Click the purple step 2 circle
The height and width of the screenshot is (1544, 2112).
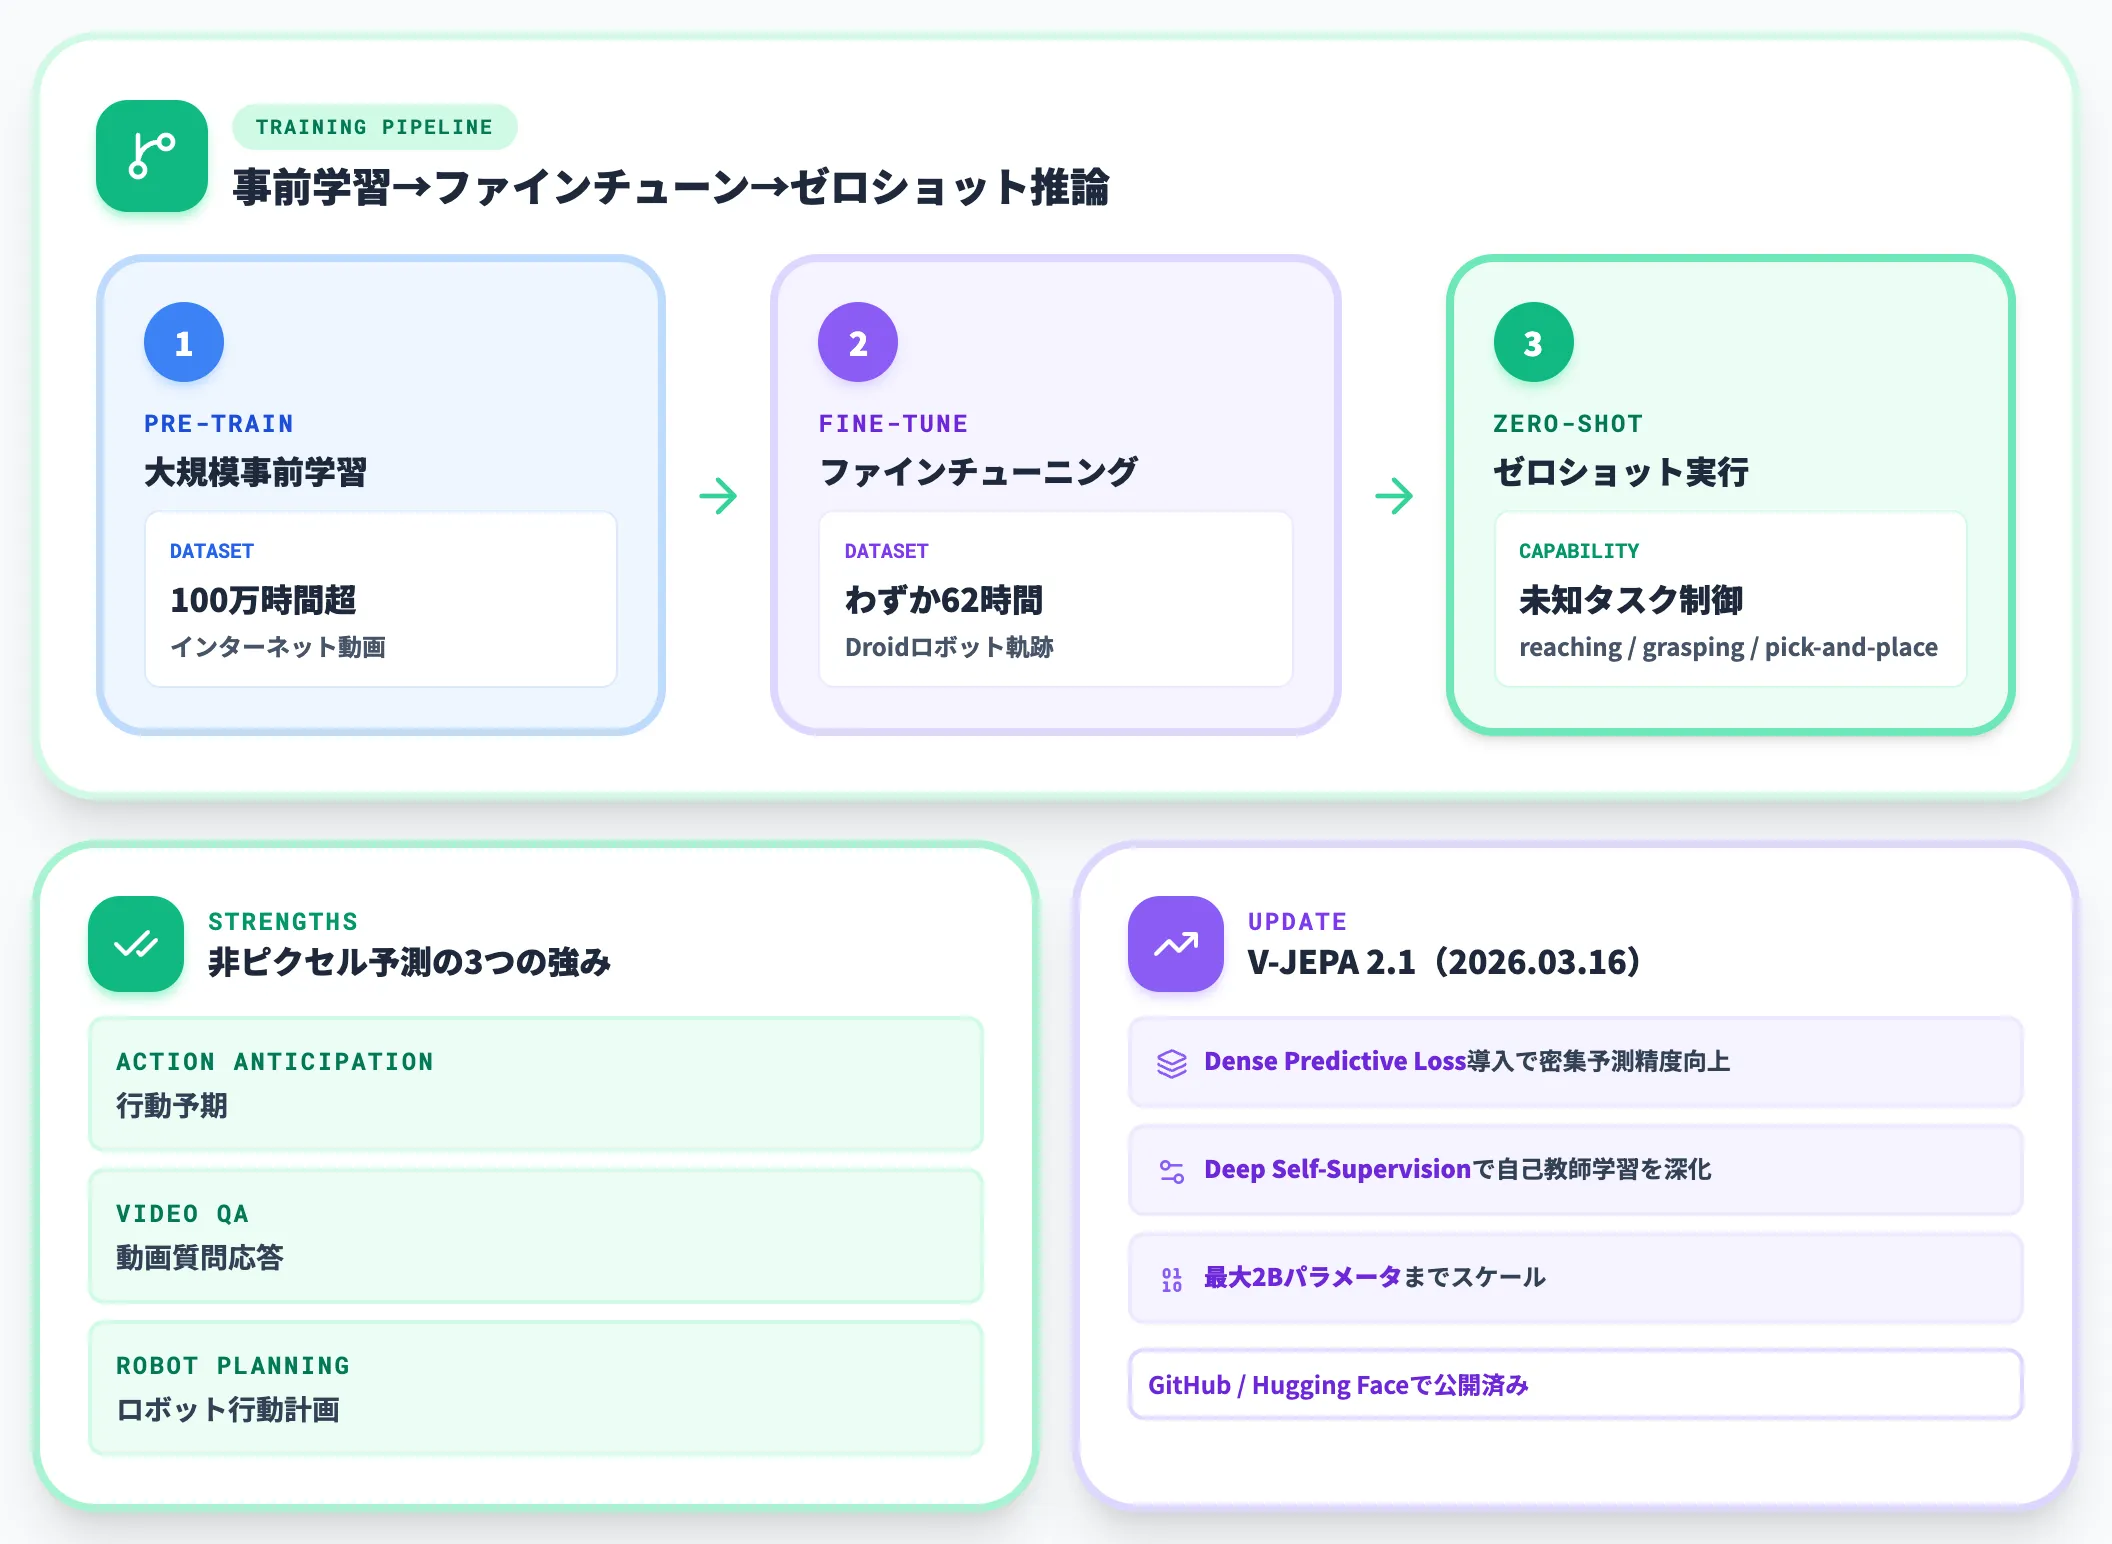858,342
